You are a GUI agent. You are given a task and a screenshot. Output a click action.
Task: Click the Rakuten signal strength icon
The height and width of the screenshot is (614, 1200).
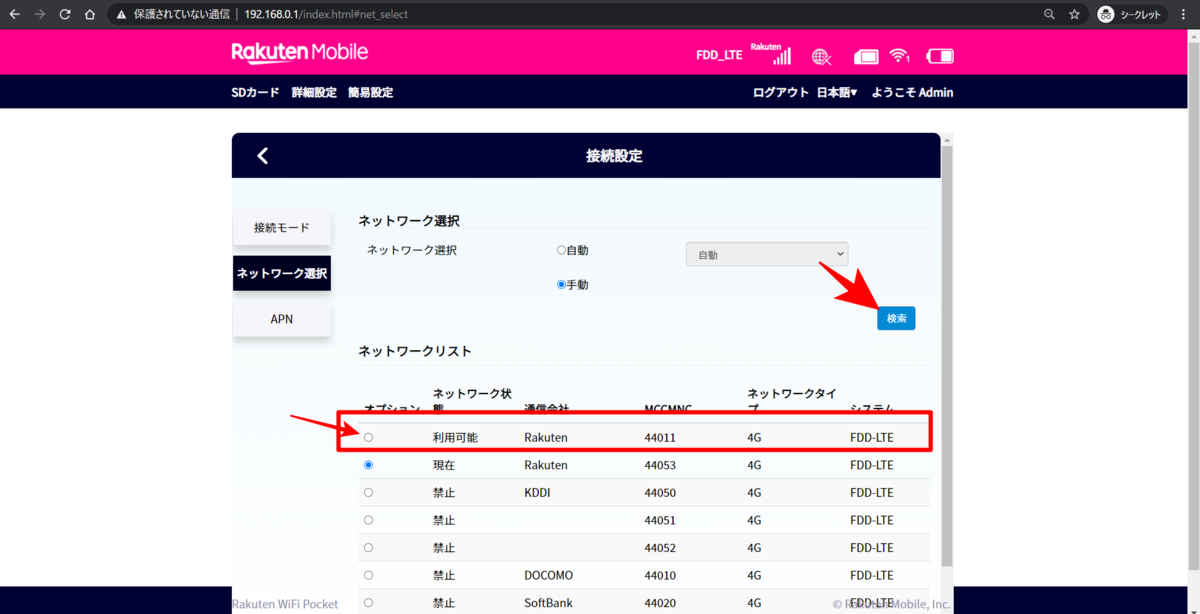click(x=771, y=54)
